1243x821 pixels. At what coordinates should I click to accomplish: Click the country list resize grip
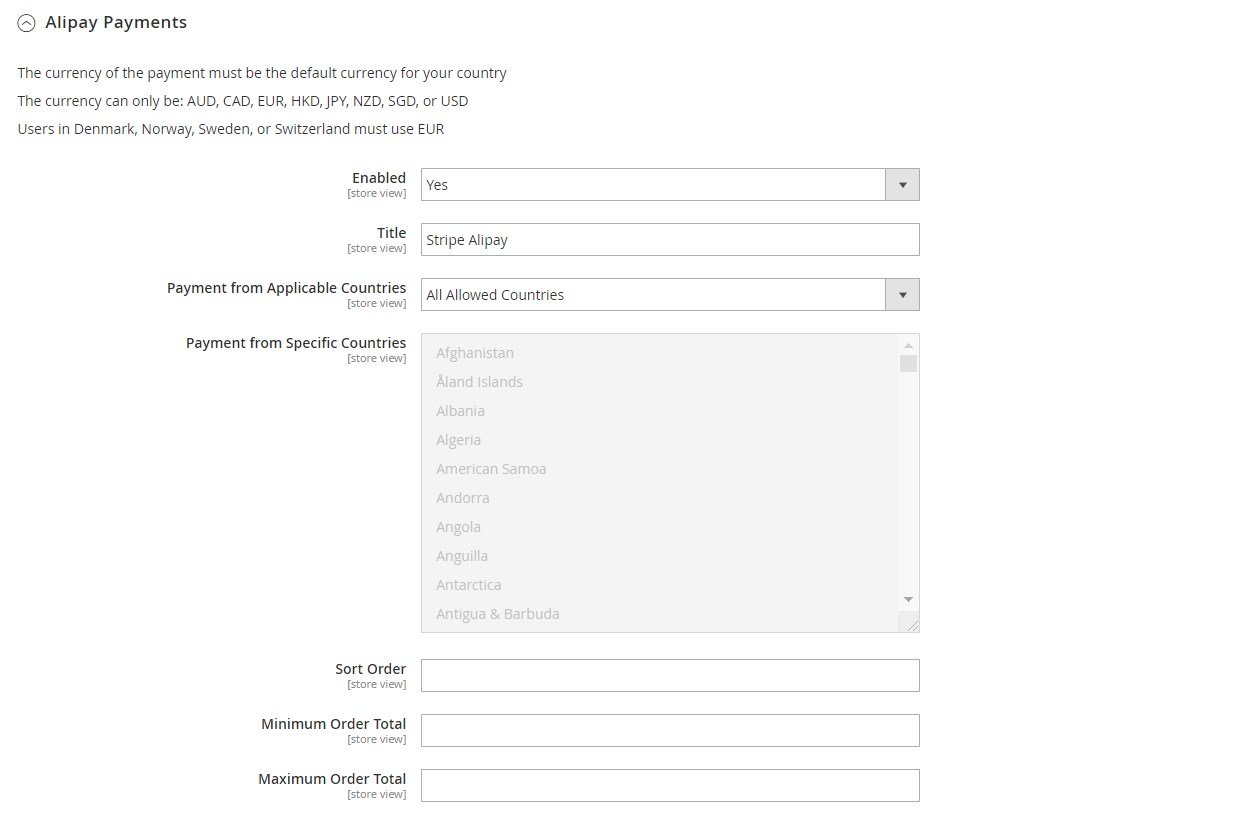[911, 624]
